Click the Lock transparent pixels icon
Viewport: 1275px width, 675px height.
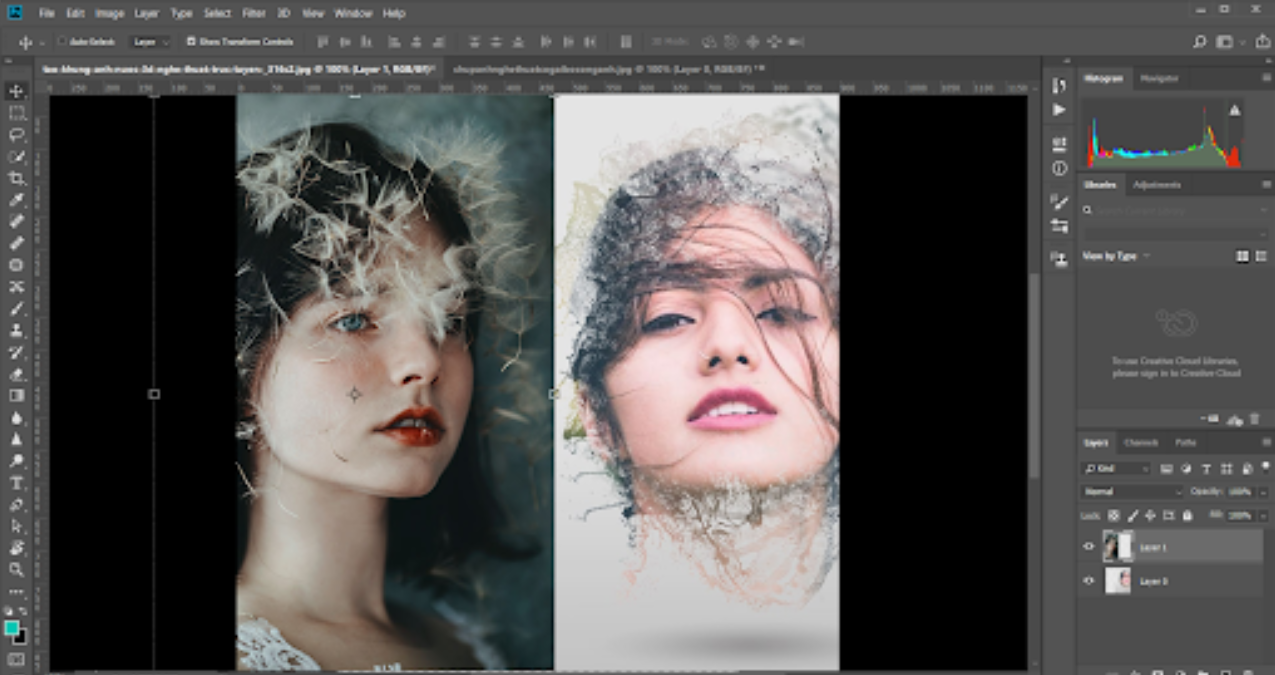[x=1114, y=516]
